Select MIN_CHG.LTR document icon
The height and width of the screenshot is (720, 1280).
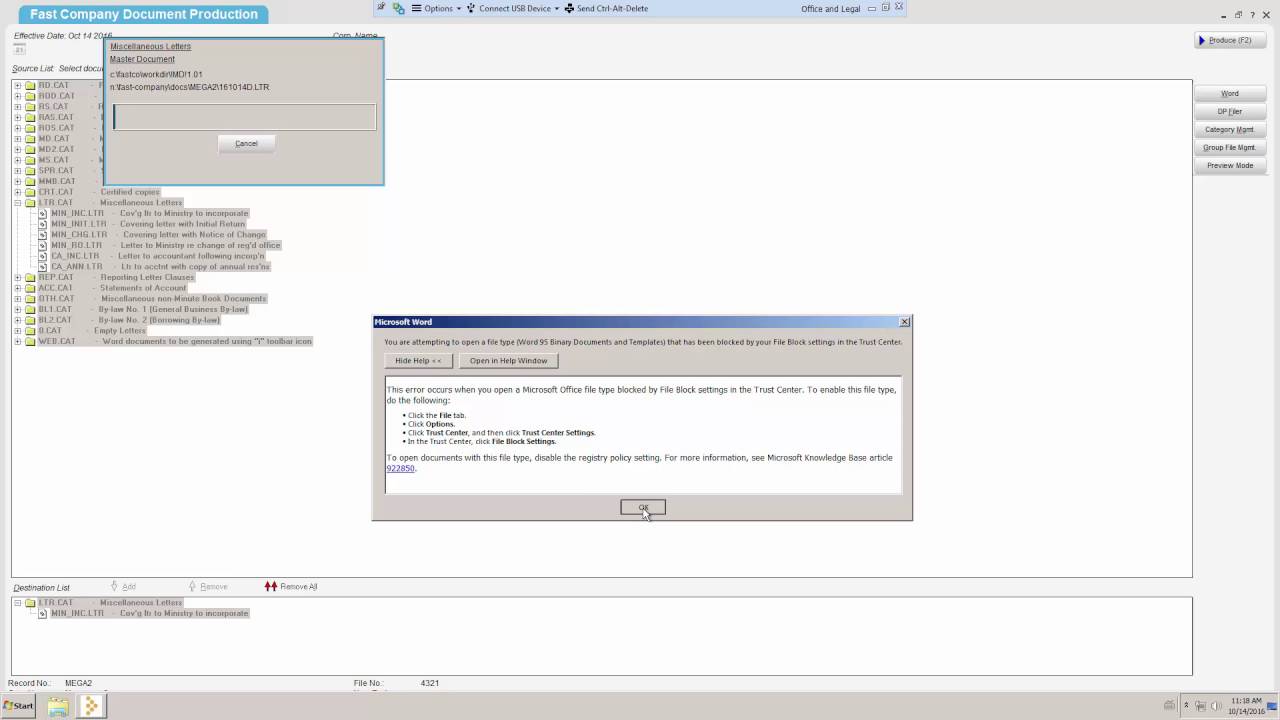pyautogui.click(x=43, y=235)
